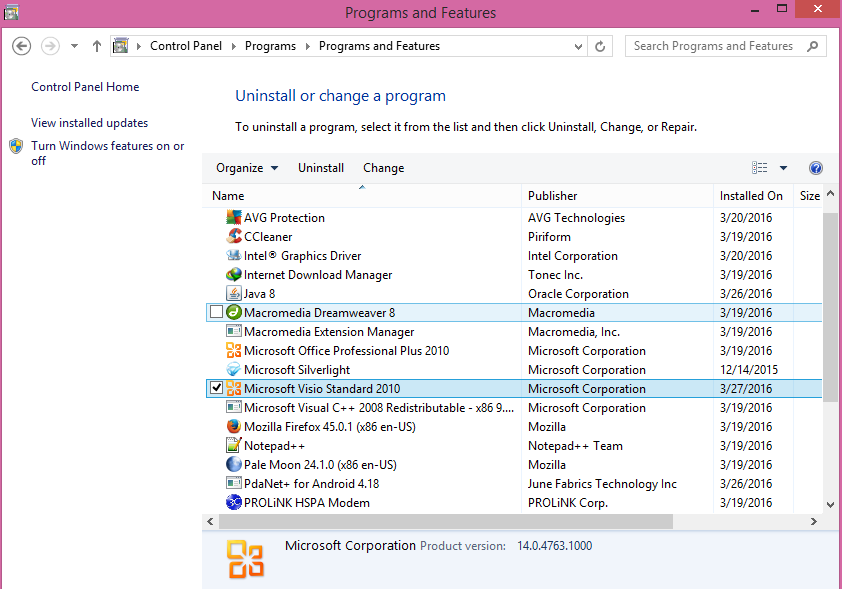Open the Control Panel Home link
Image resolution: width=842 pixels, height=589 pixels.
click(85, 87)
